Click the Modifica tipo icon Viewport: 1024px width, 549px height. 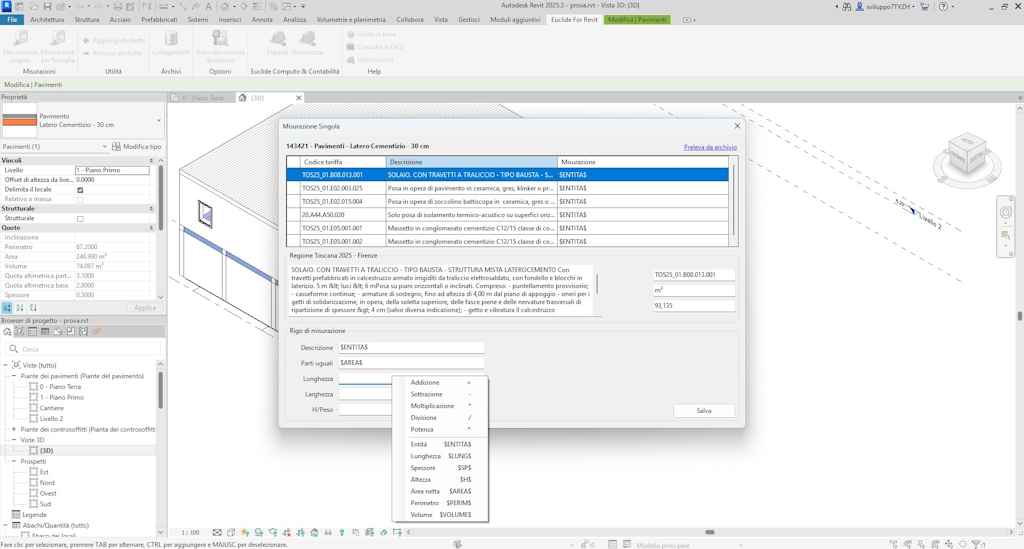tap(117, 147)
